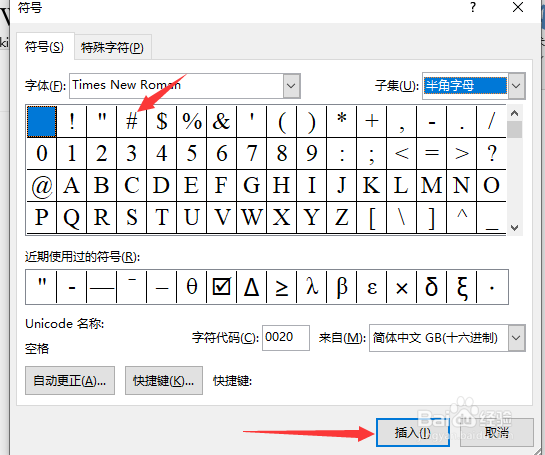Image resolution: width=545 pixels, height=455 pixels.
Task: Open the font (字体) dropdown arrow
Action: 291,86
